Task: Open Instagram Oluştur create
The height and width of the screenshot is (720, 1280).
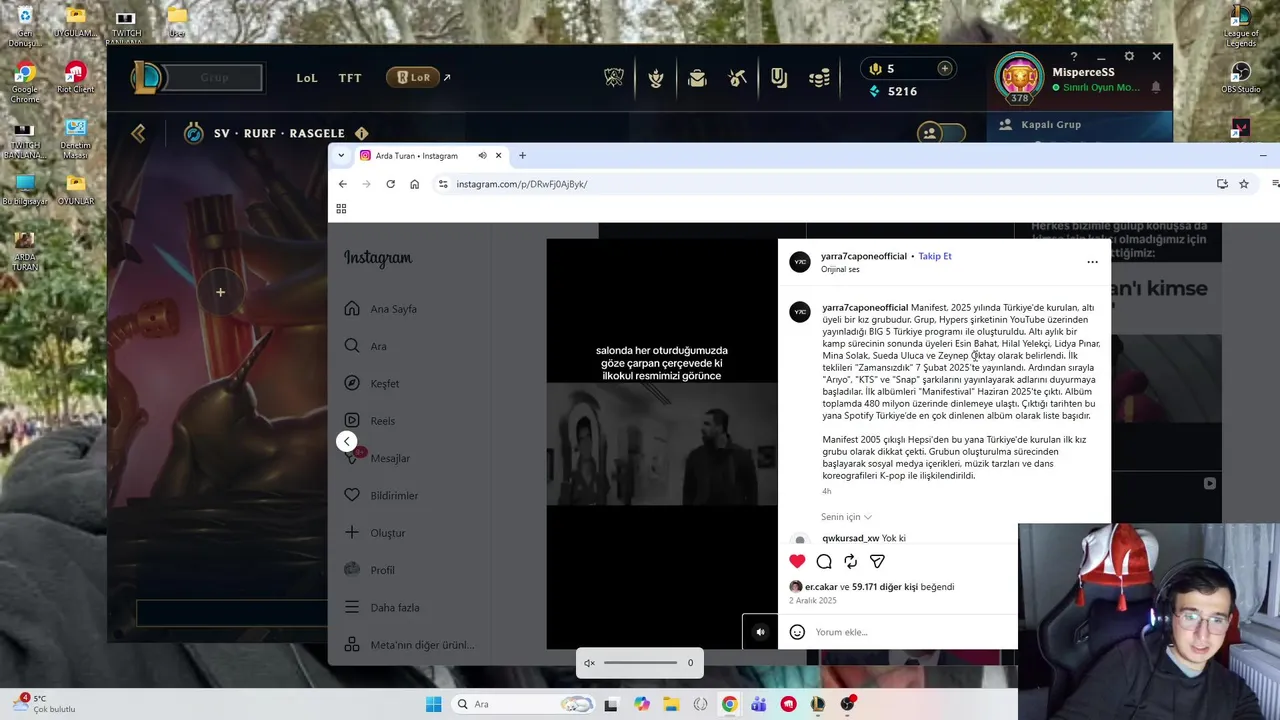Action: point(374,533)
